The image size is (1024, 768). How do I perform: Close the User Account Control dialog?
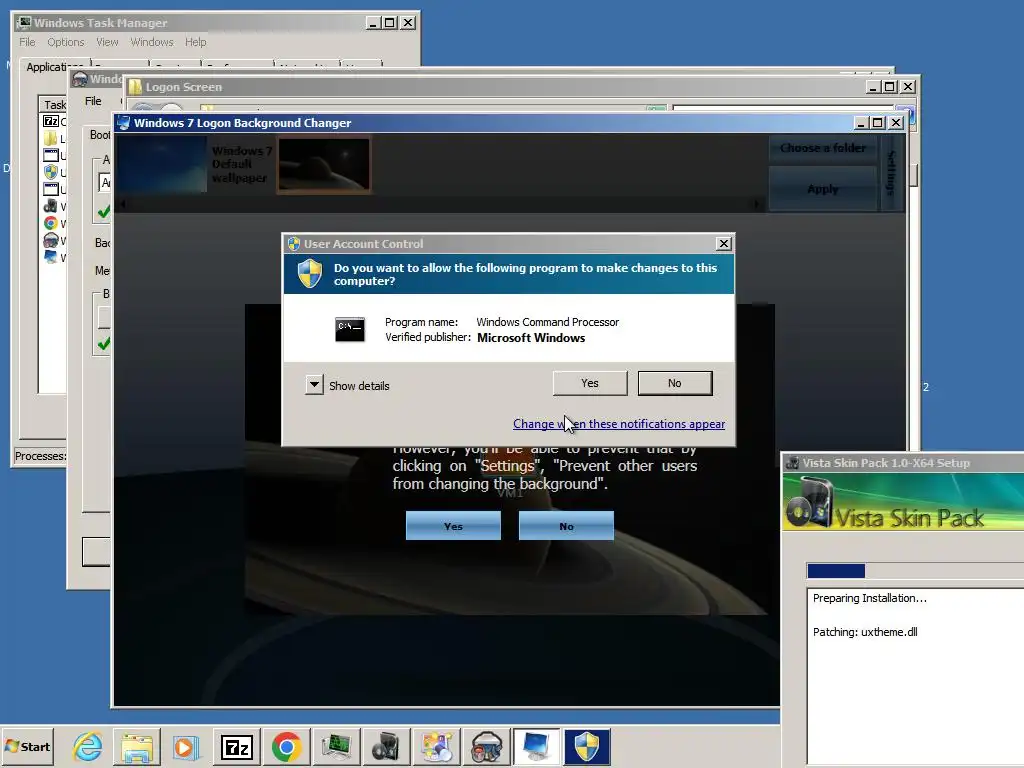click(724, 244)
